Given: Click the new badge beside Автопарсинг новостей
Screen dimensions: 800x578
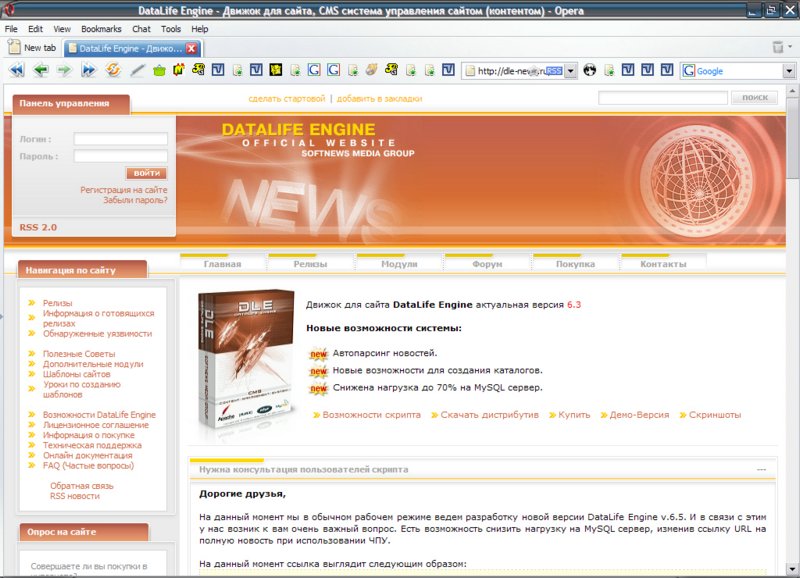Looking at the screenshot, I should [318, 354].
